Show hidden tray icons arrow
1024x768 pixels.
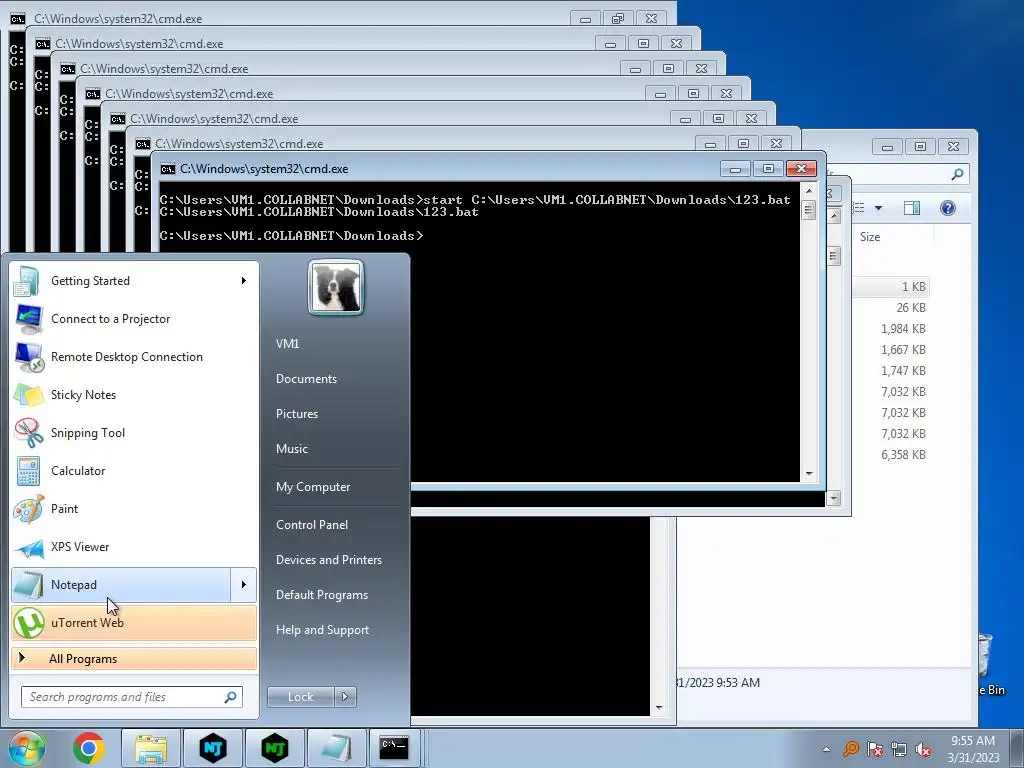point(826,749)
